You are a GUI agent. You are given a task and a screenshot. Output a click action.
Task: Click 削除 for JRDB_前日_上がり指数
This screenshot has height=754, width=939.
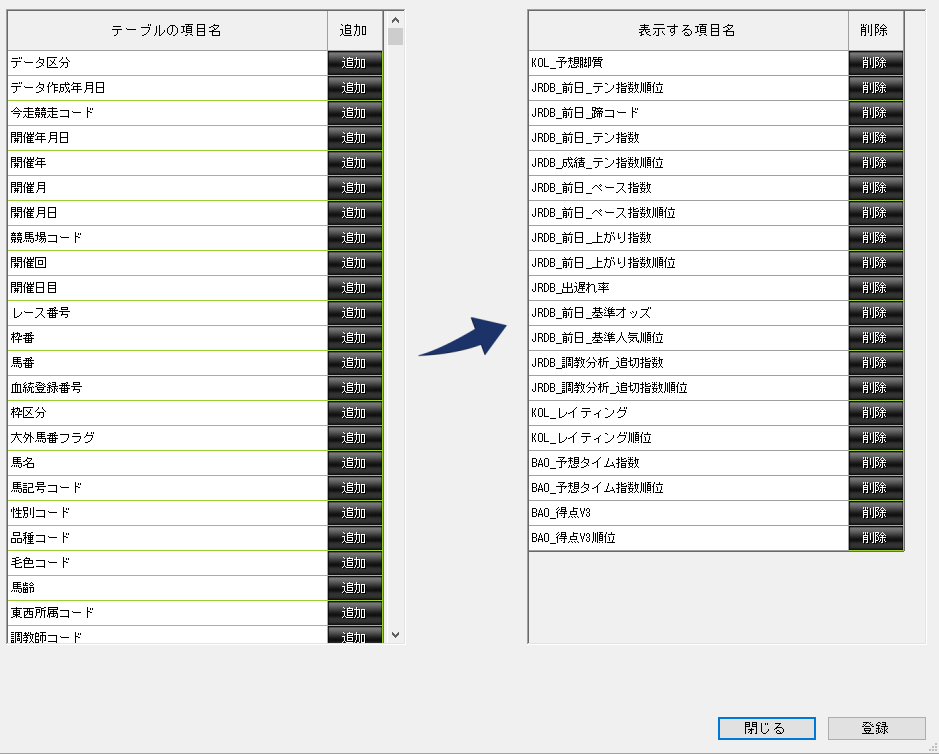coord(876,238)
